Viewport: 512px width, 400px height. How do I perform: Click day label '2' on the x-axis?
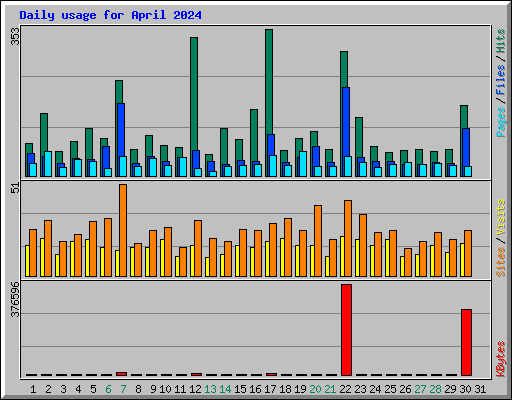pos(48,389)
